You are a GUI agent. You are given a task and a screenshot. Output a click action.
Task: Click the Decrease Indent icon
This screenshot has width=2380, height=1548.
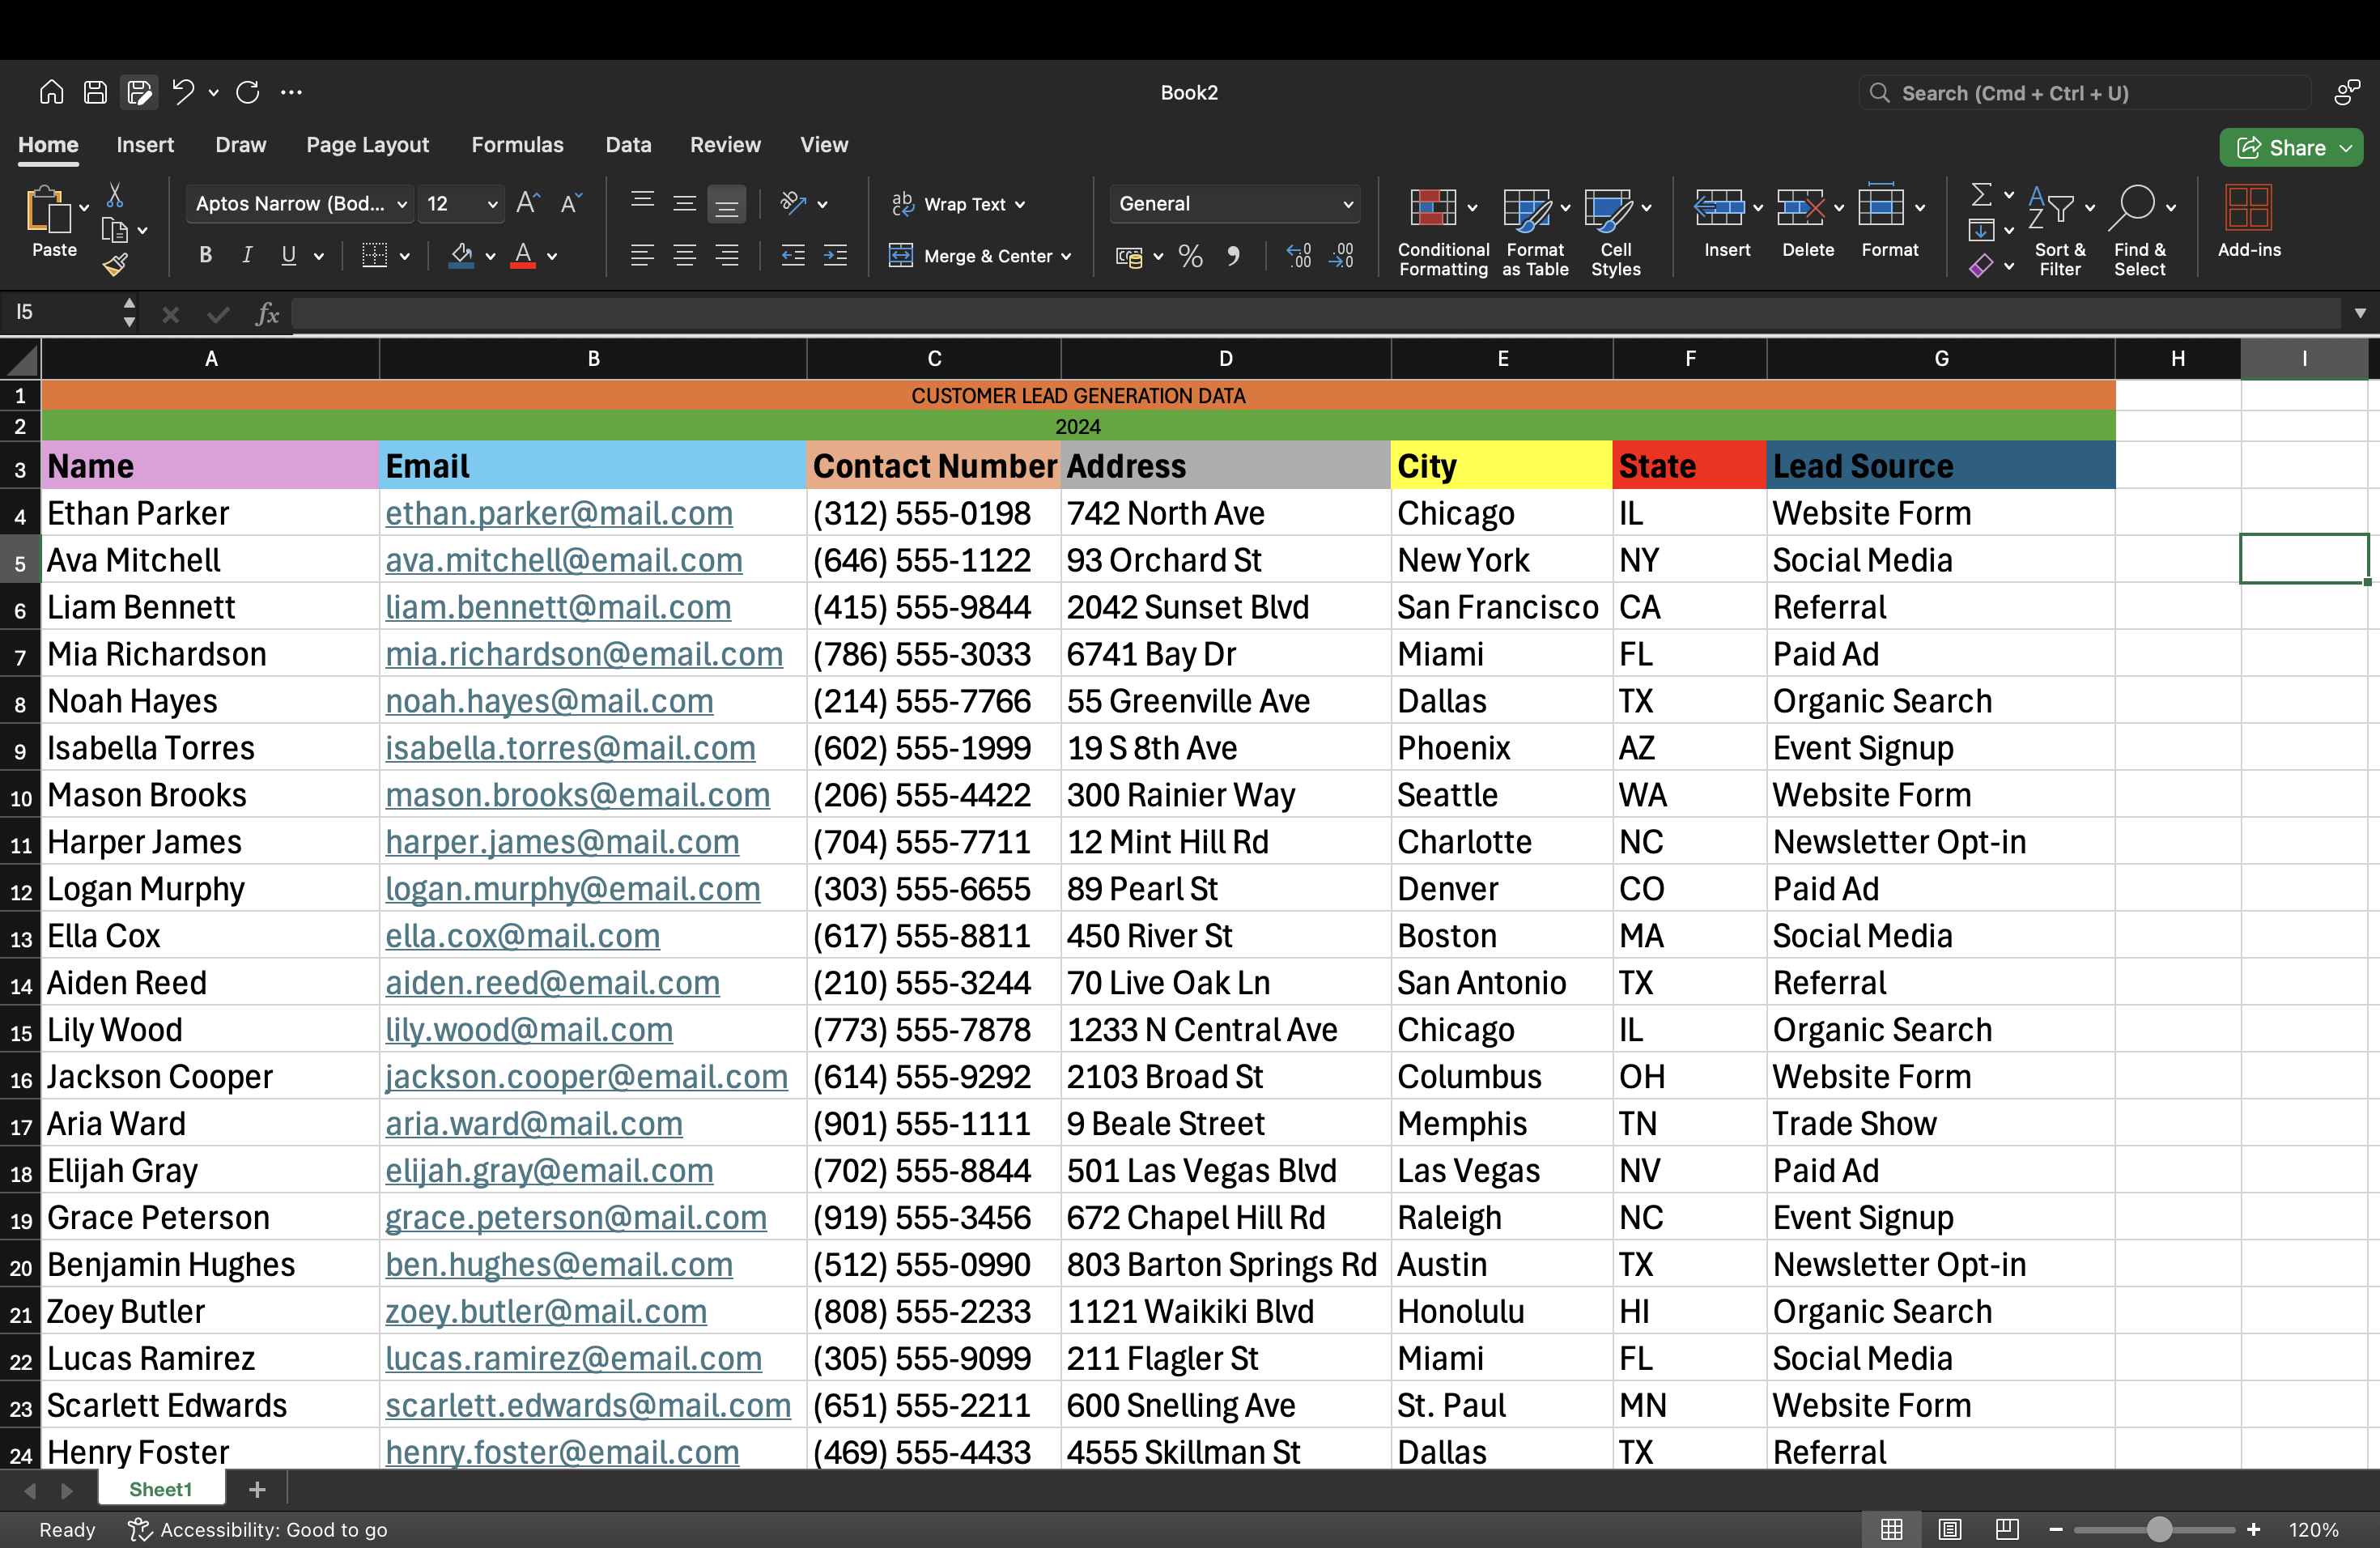pyautogui.click(x=793, y=256)
